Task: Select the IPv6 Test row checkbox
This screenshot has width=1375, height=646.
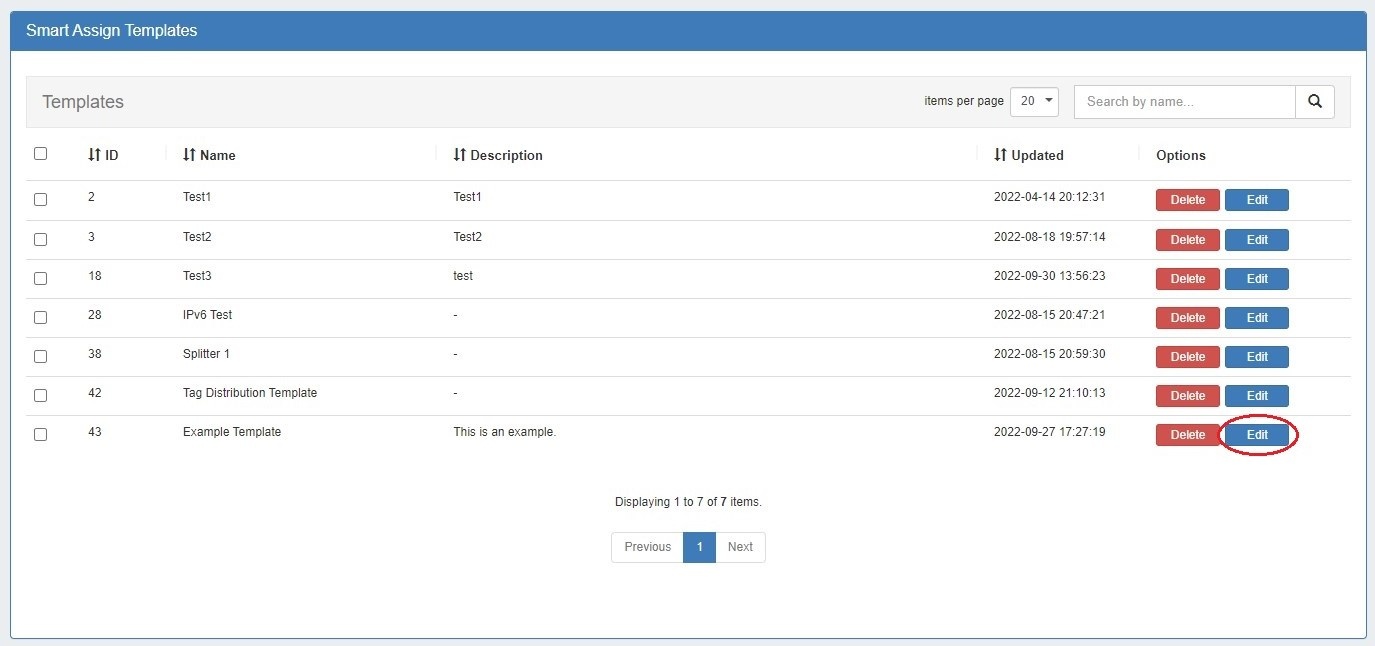Action: (40, 317)
